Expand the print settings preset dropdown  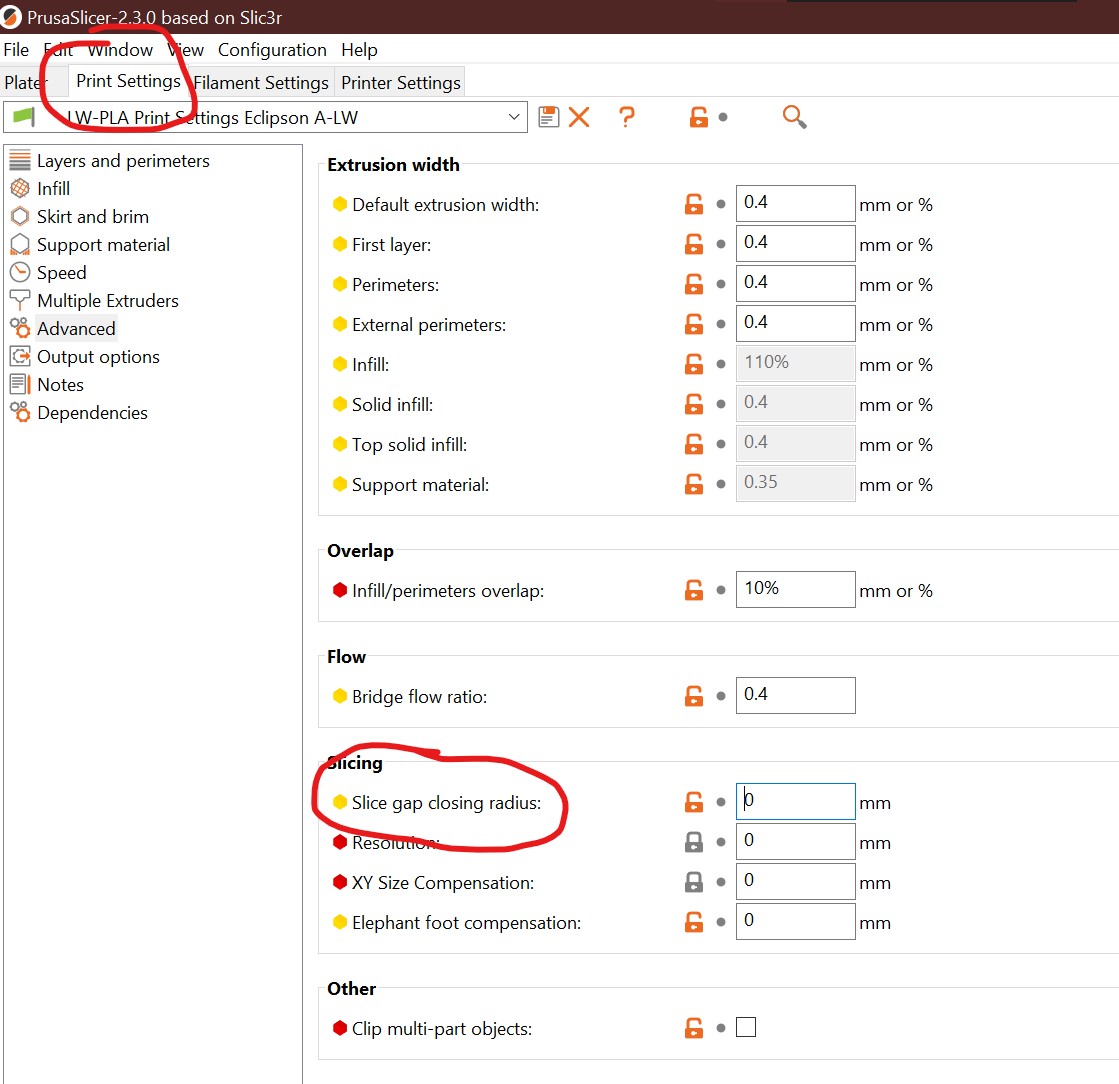[514, 117]
